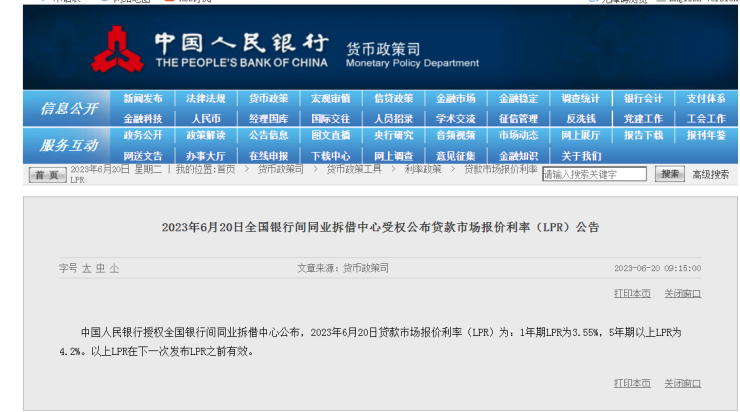Select the 关于我们 navigation item

pos(580,156)
